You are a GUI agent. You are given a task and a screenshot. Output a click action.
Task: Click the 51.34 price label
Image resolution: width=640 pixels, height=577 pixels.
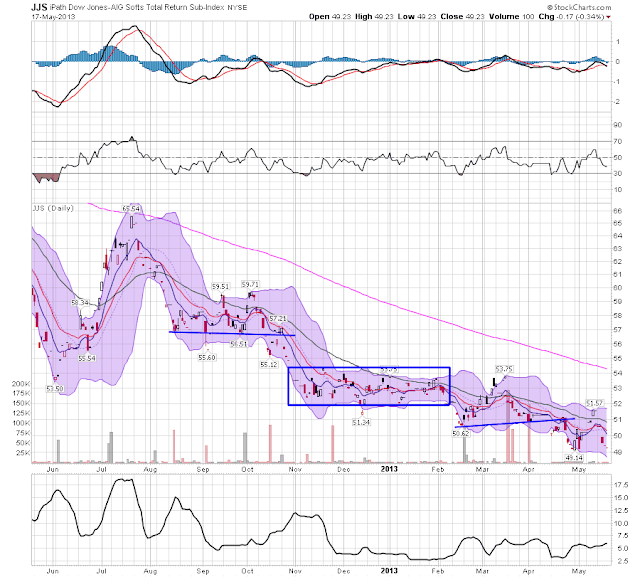point(361,422)
